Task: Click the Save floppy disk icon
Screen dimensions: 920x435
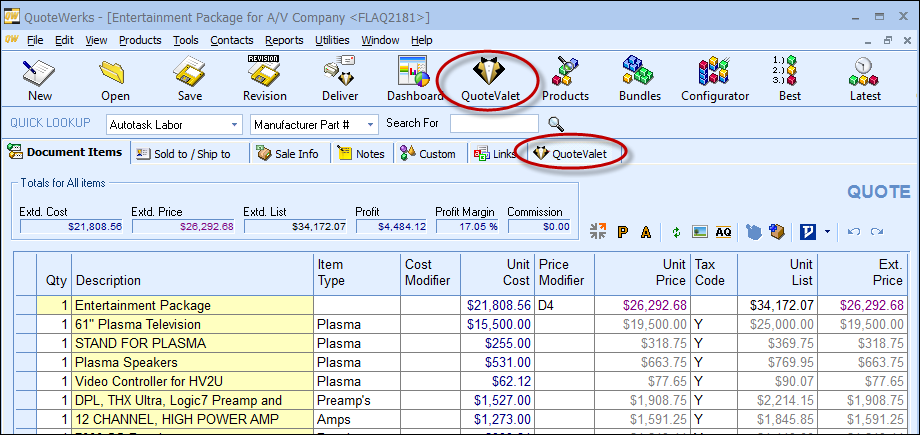Action: click(x=190, y=72)
